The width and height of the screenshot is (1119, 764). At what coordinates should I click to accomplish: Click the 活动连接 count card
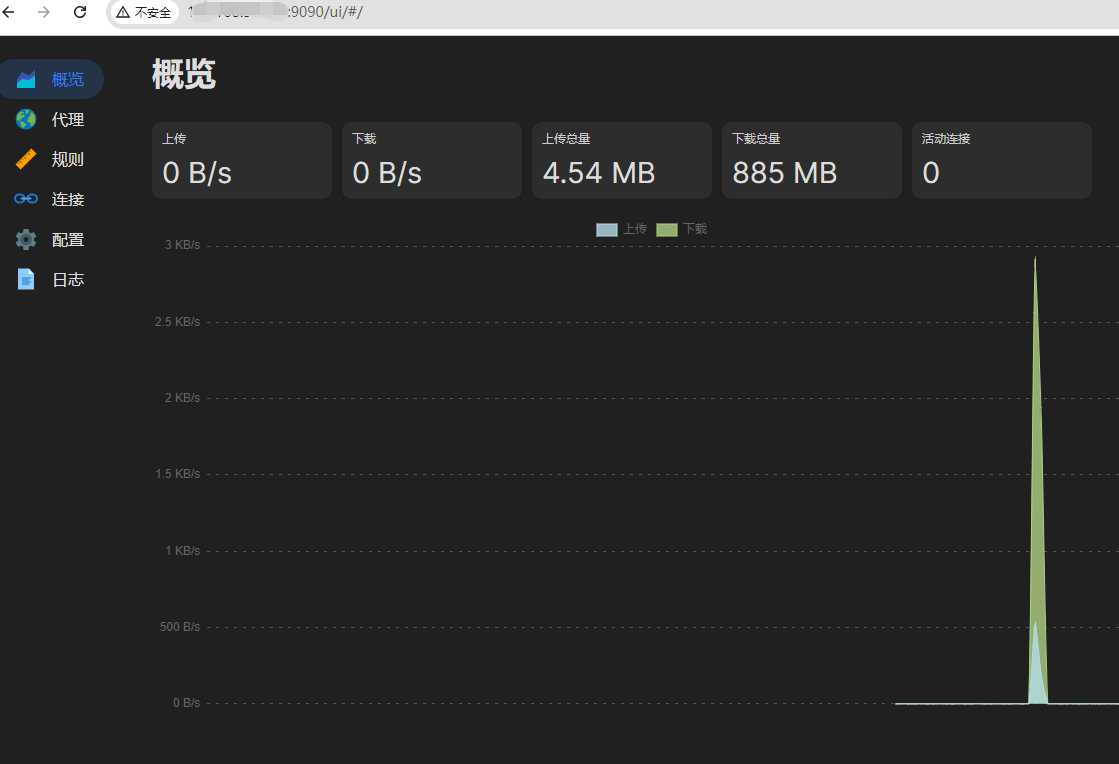pyautogui.click(x=1001, y=160)
